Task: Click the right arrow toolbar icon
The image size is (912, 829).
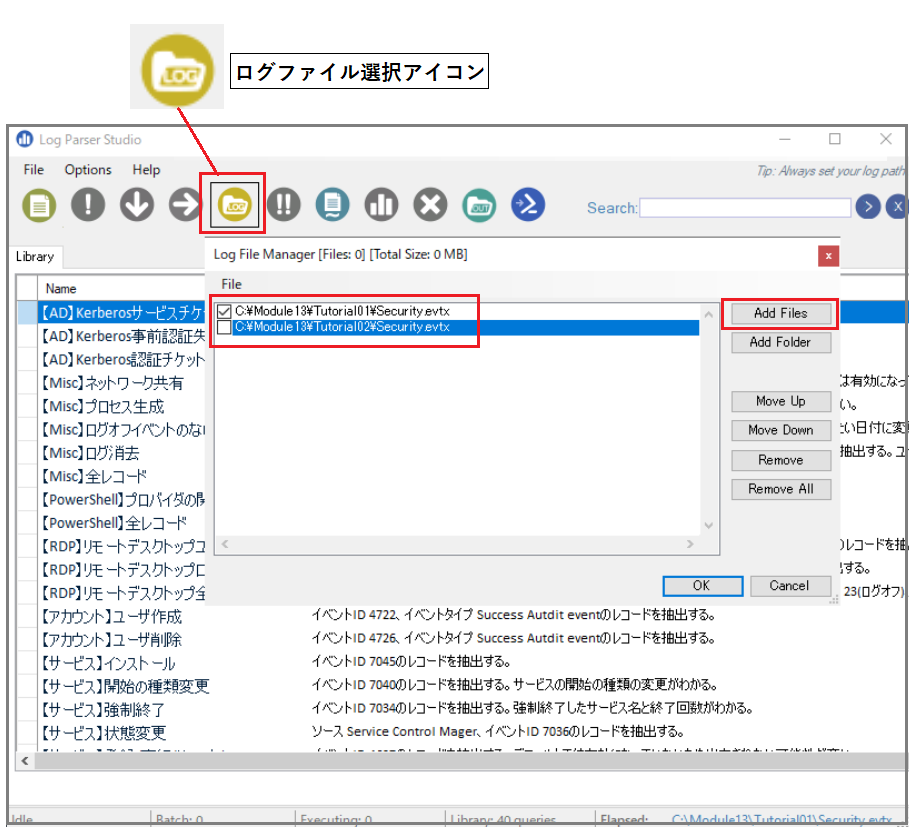Action: point(185,205)
